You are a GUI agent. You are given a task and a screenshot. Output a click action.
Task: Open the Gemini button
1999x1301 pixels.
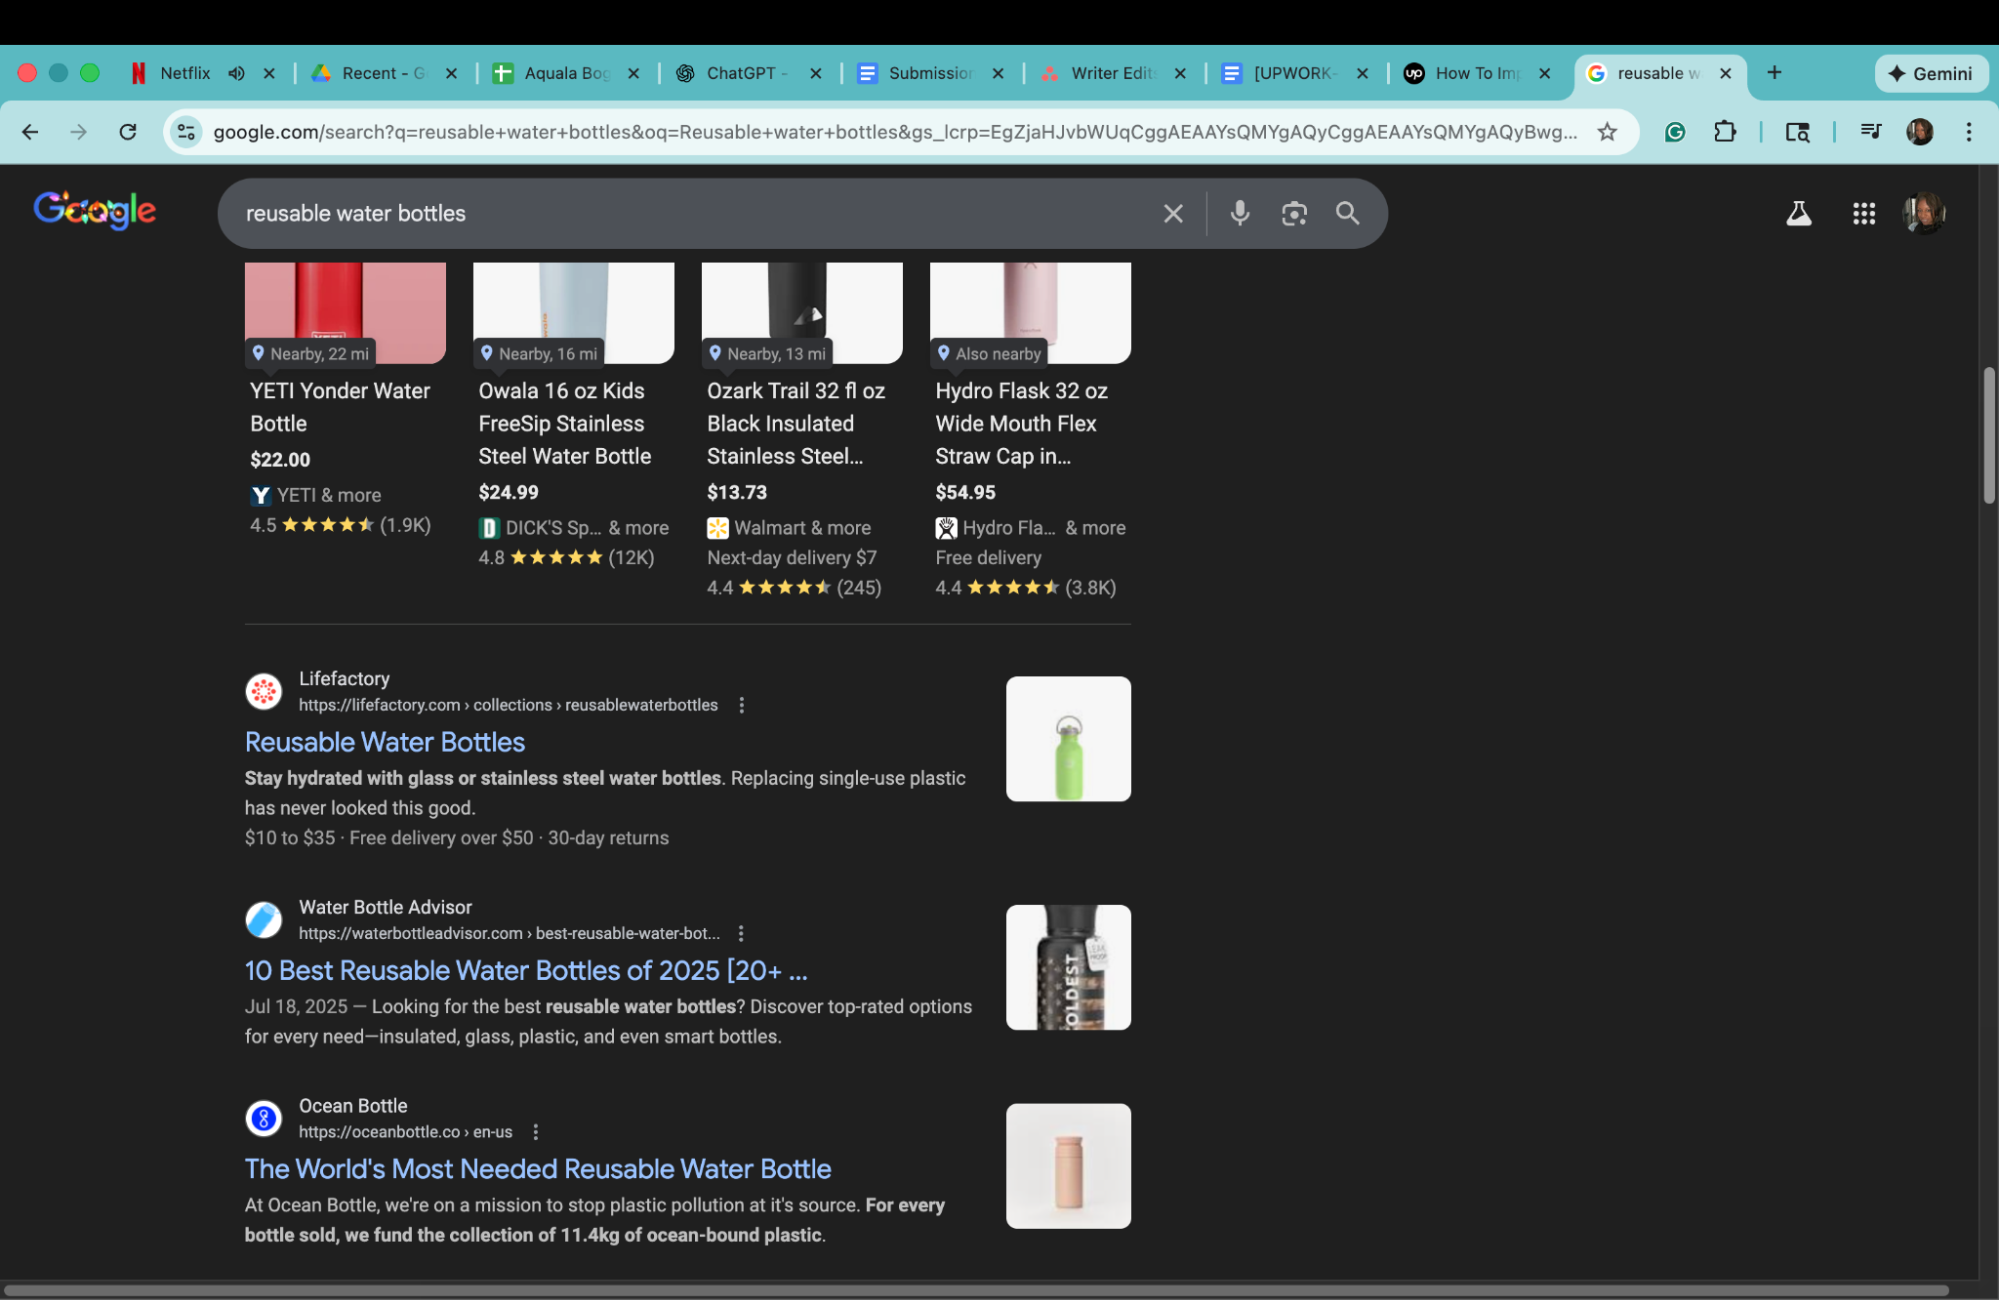(1930, 73)
